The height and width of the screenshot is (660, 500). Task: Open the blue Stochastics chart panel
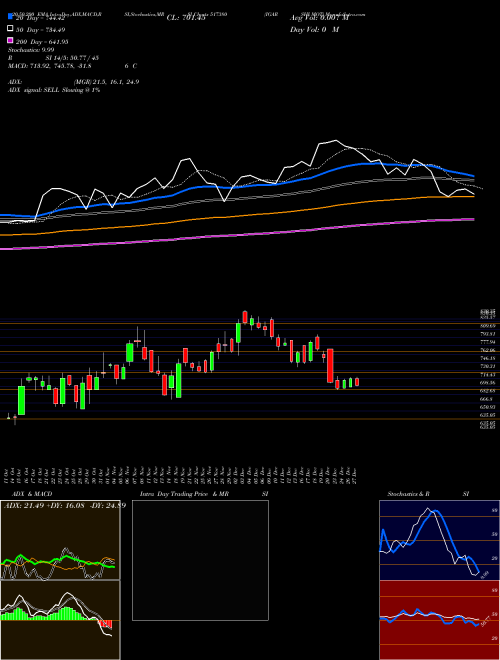click(439, 540)
